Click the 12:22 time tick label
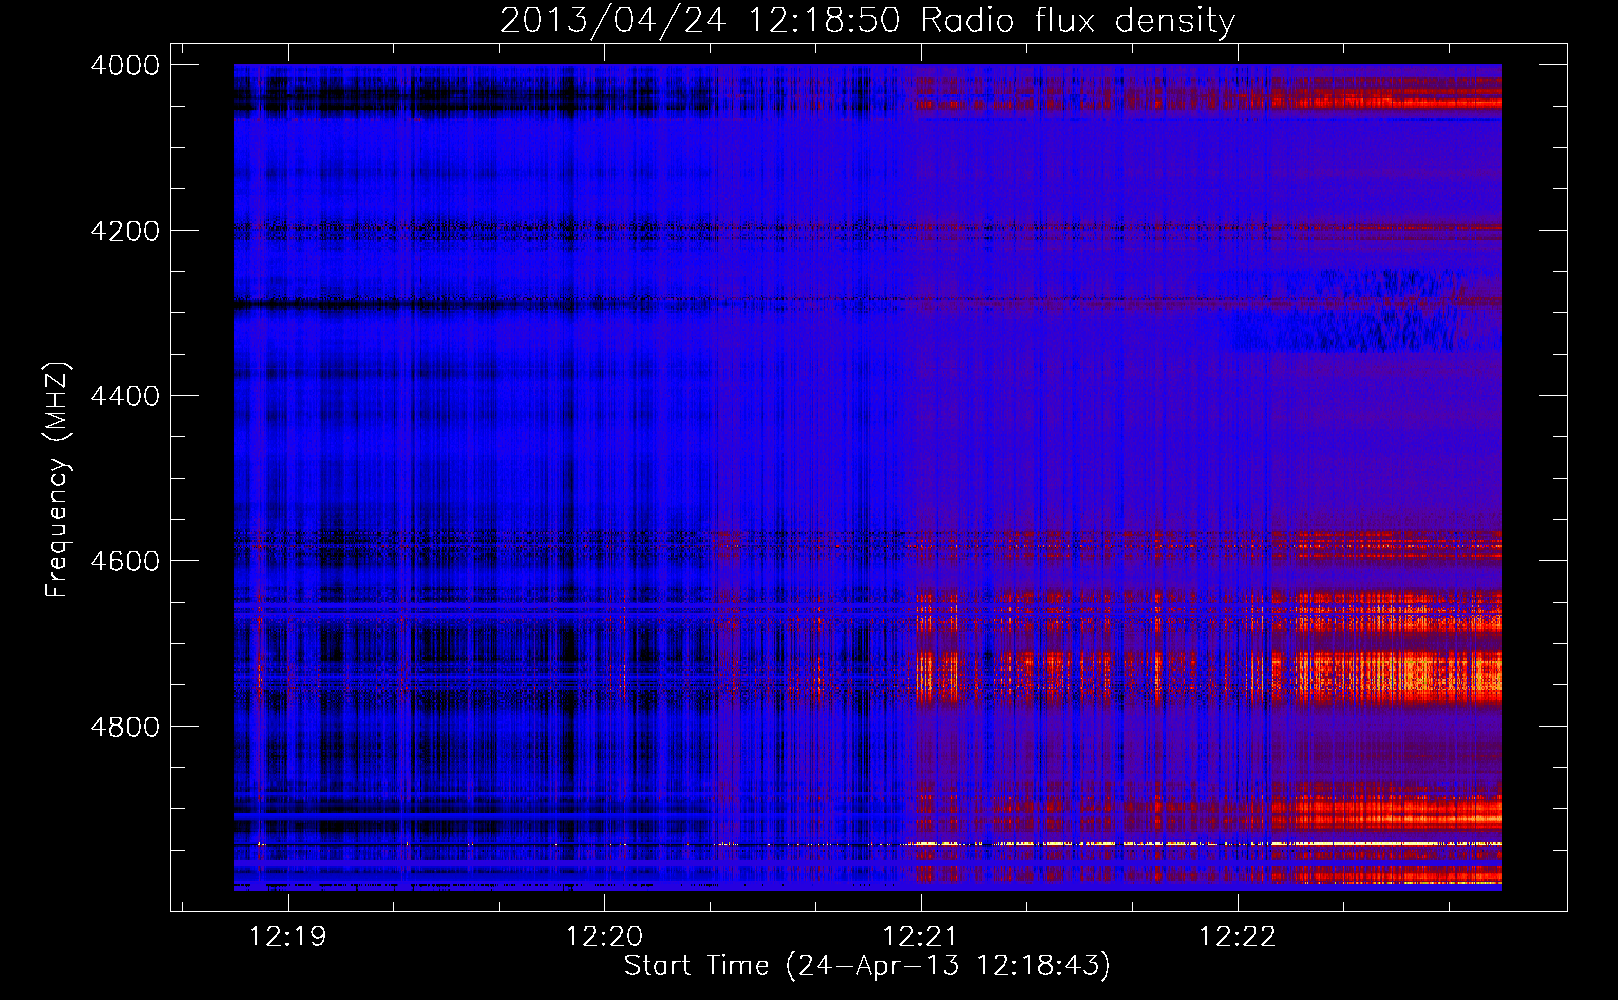1618x1000 pixels. (x=1237, y=937)
